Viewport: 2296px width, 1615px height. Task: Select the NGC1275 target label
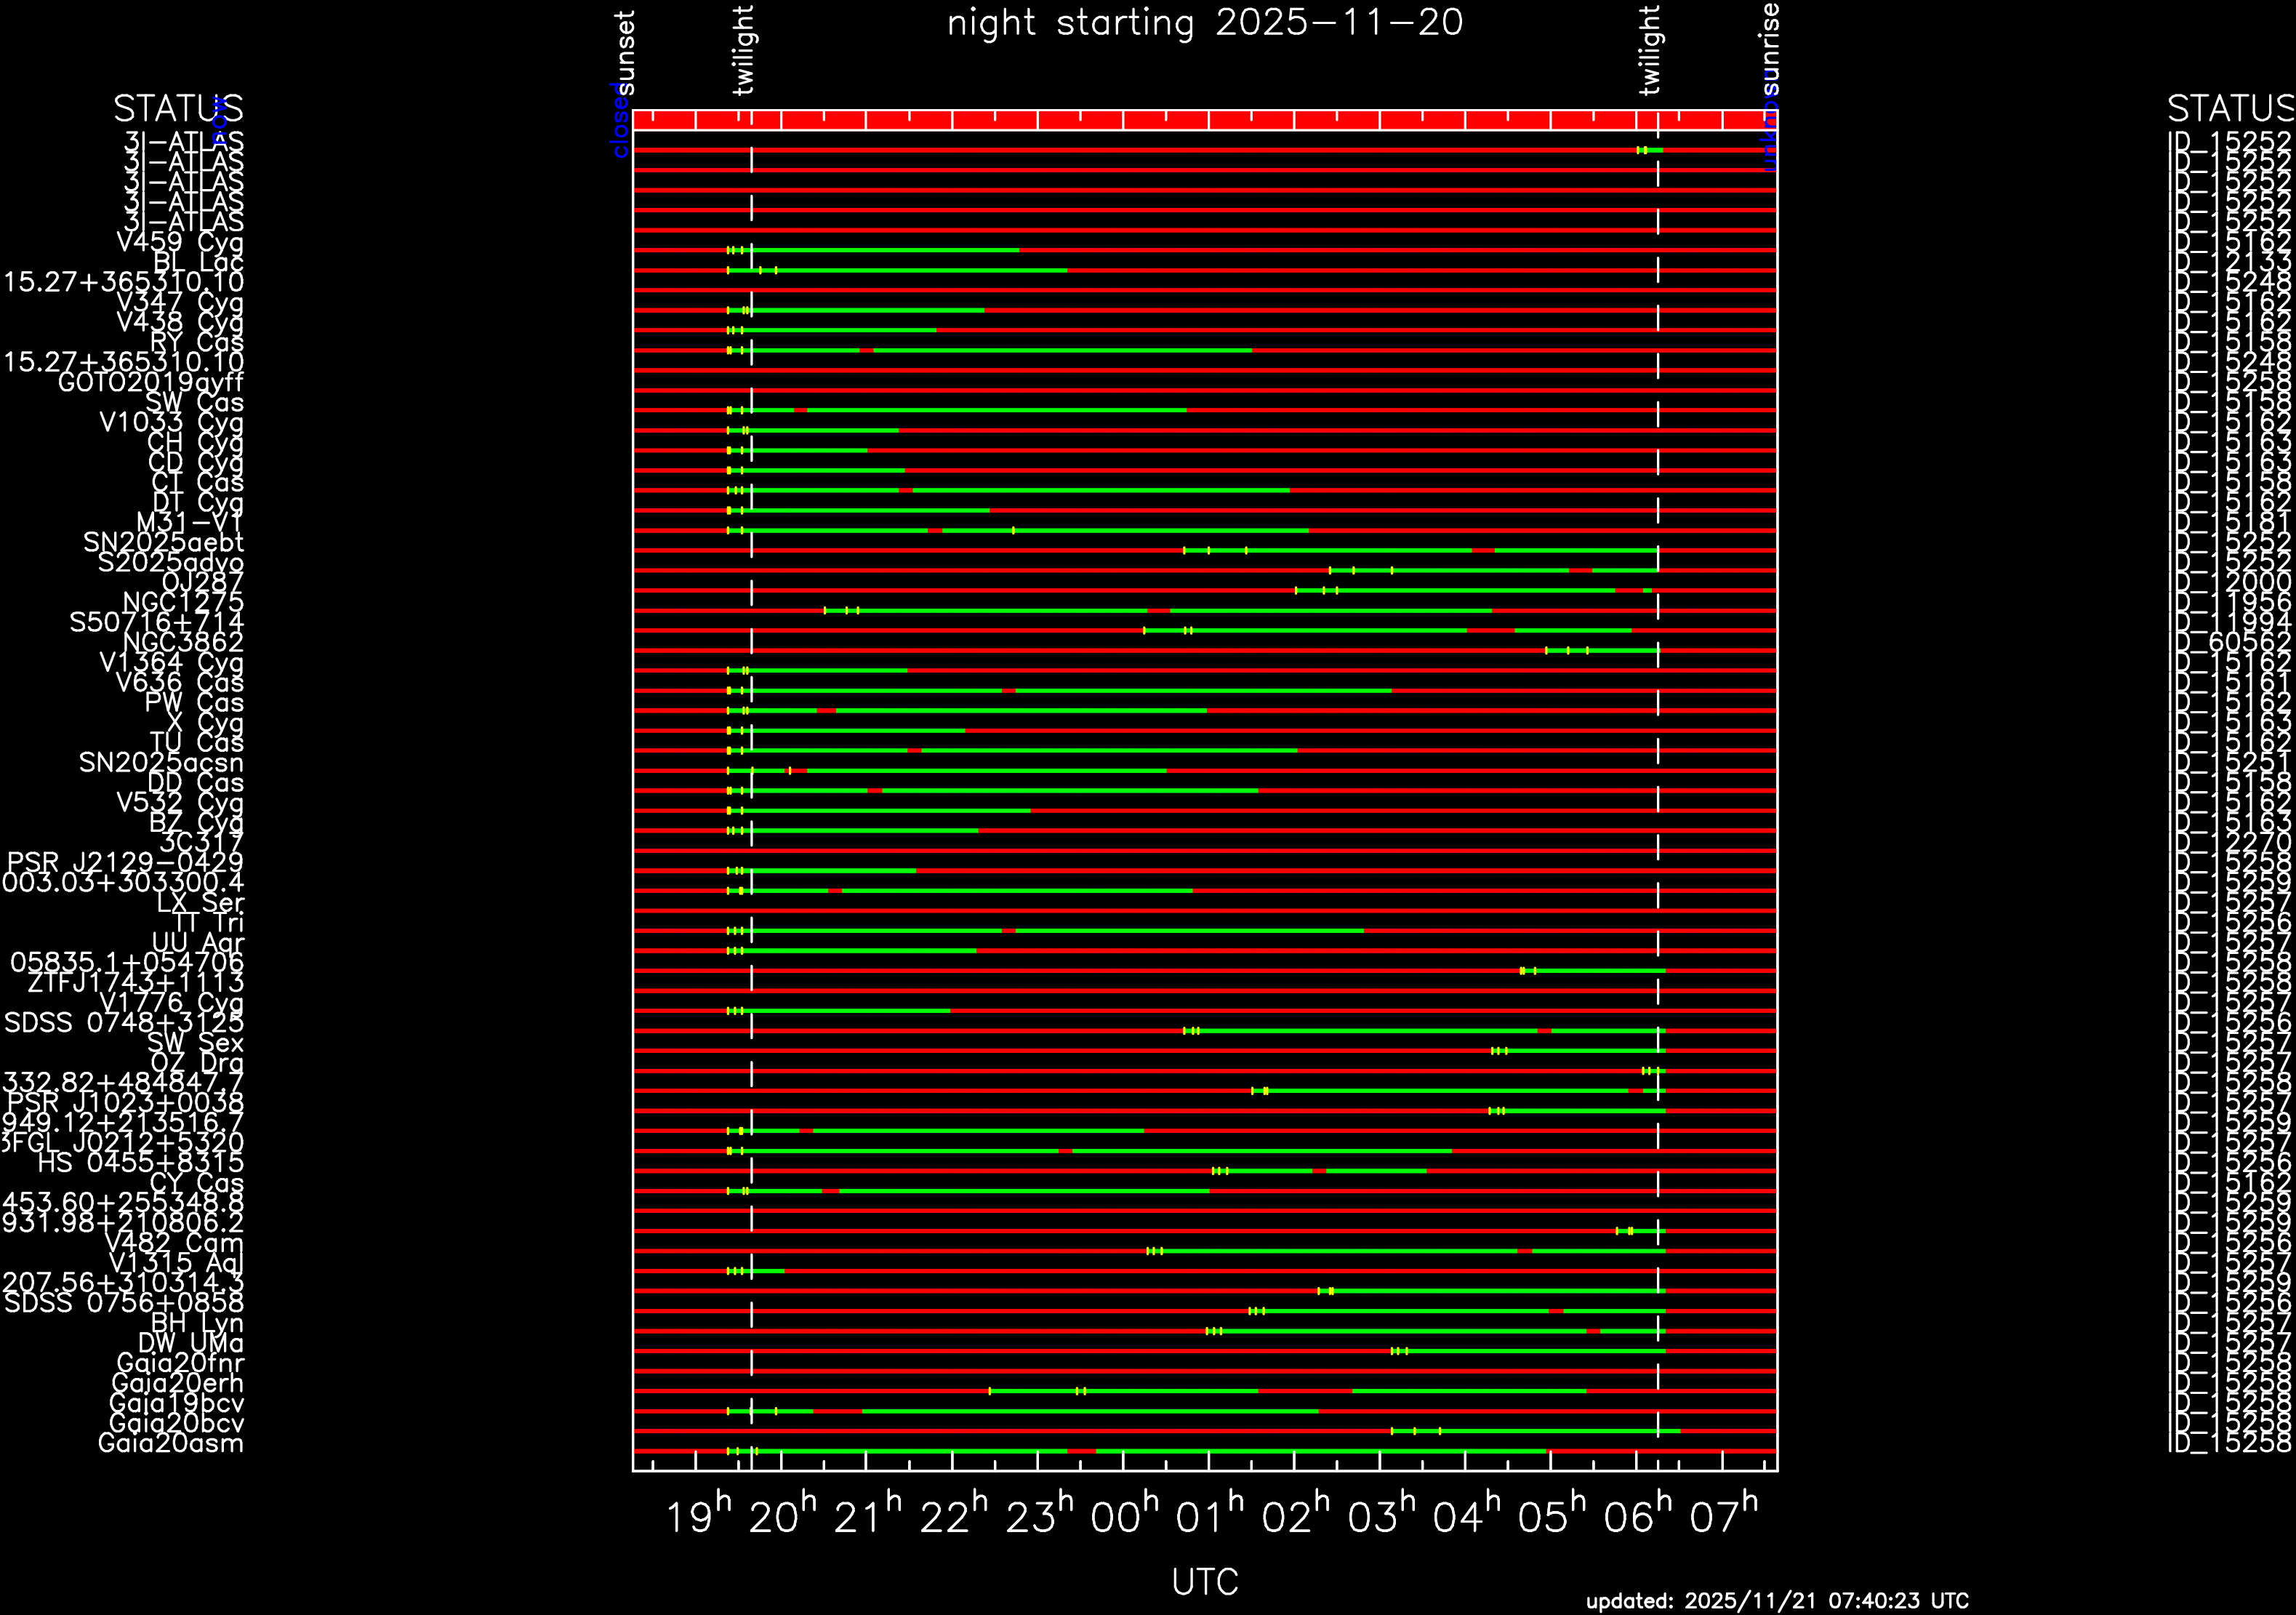183,602
